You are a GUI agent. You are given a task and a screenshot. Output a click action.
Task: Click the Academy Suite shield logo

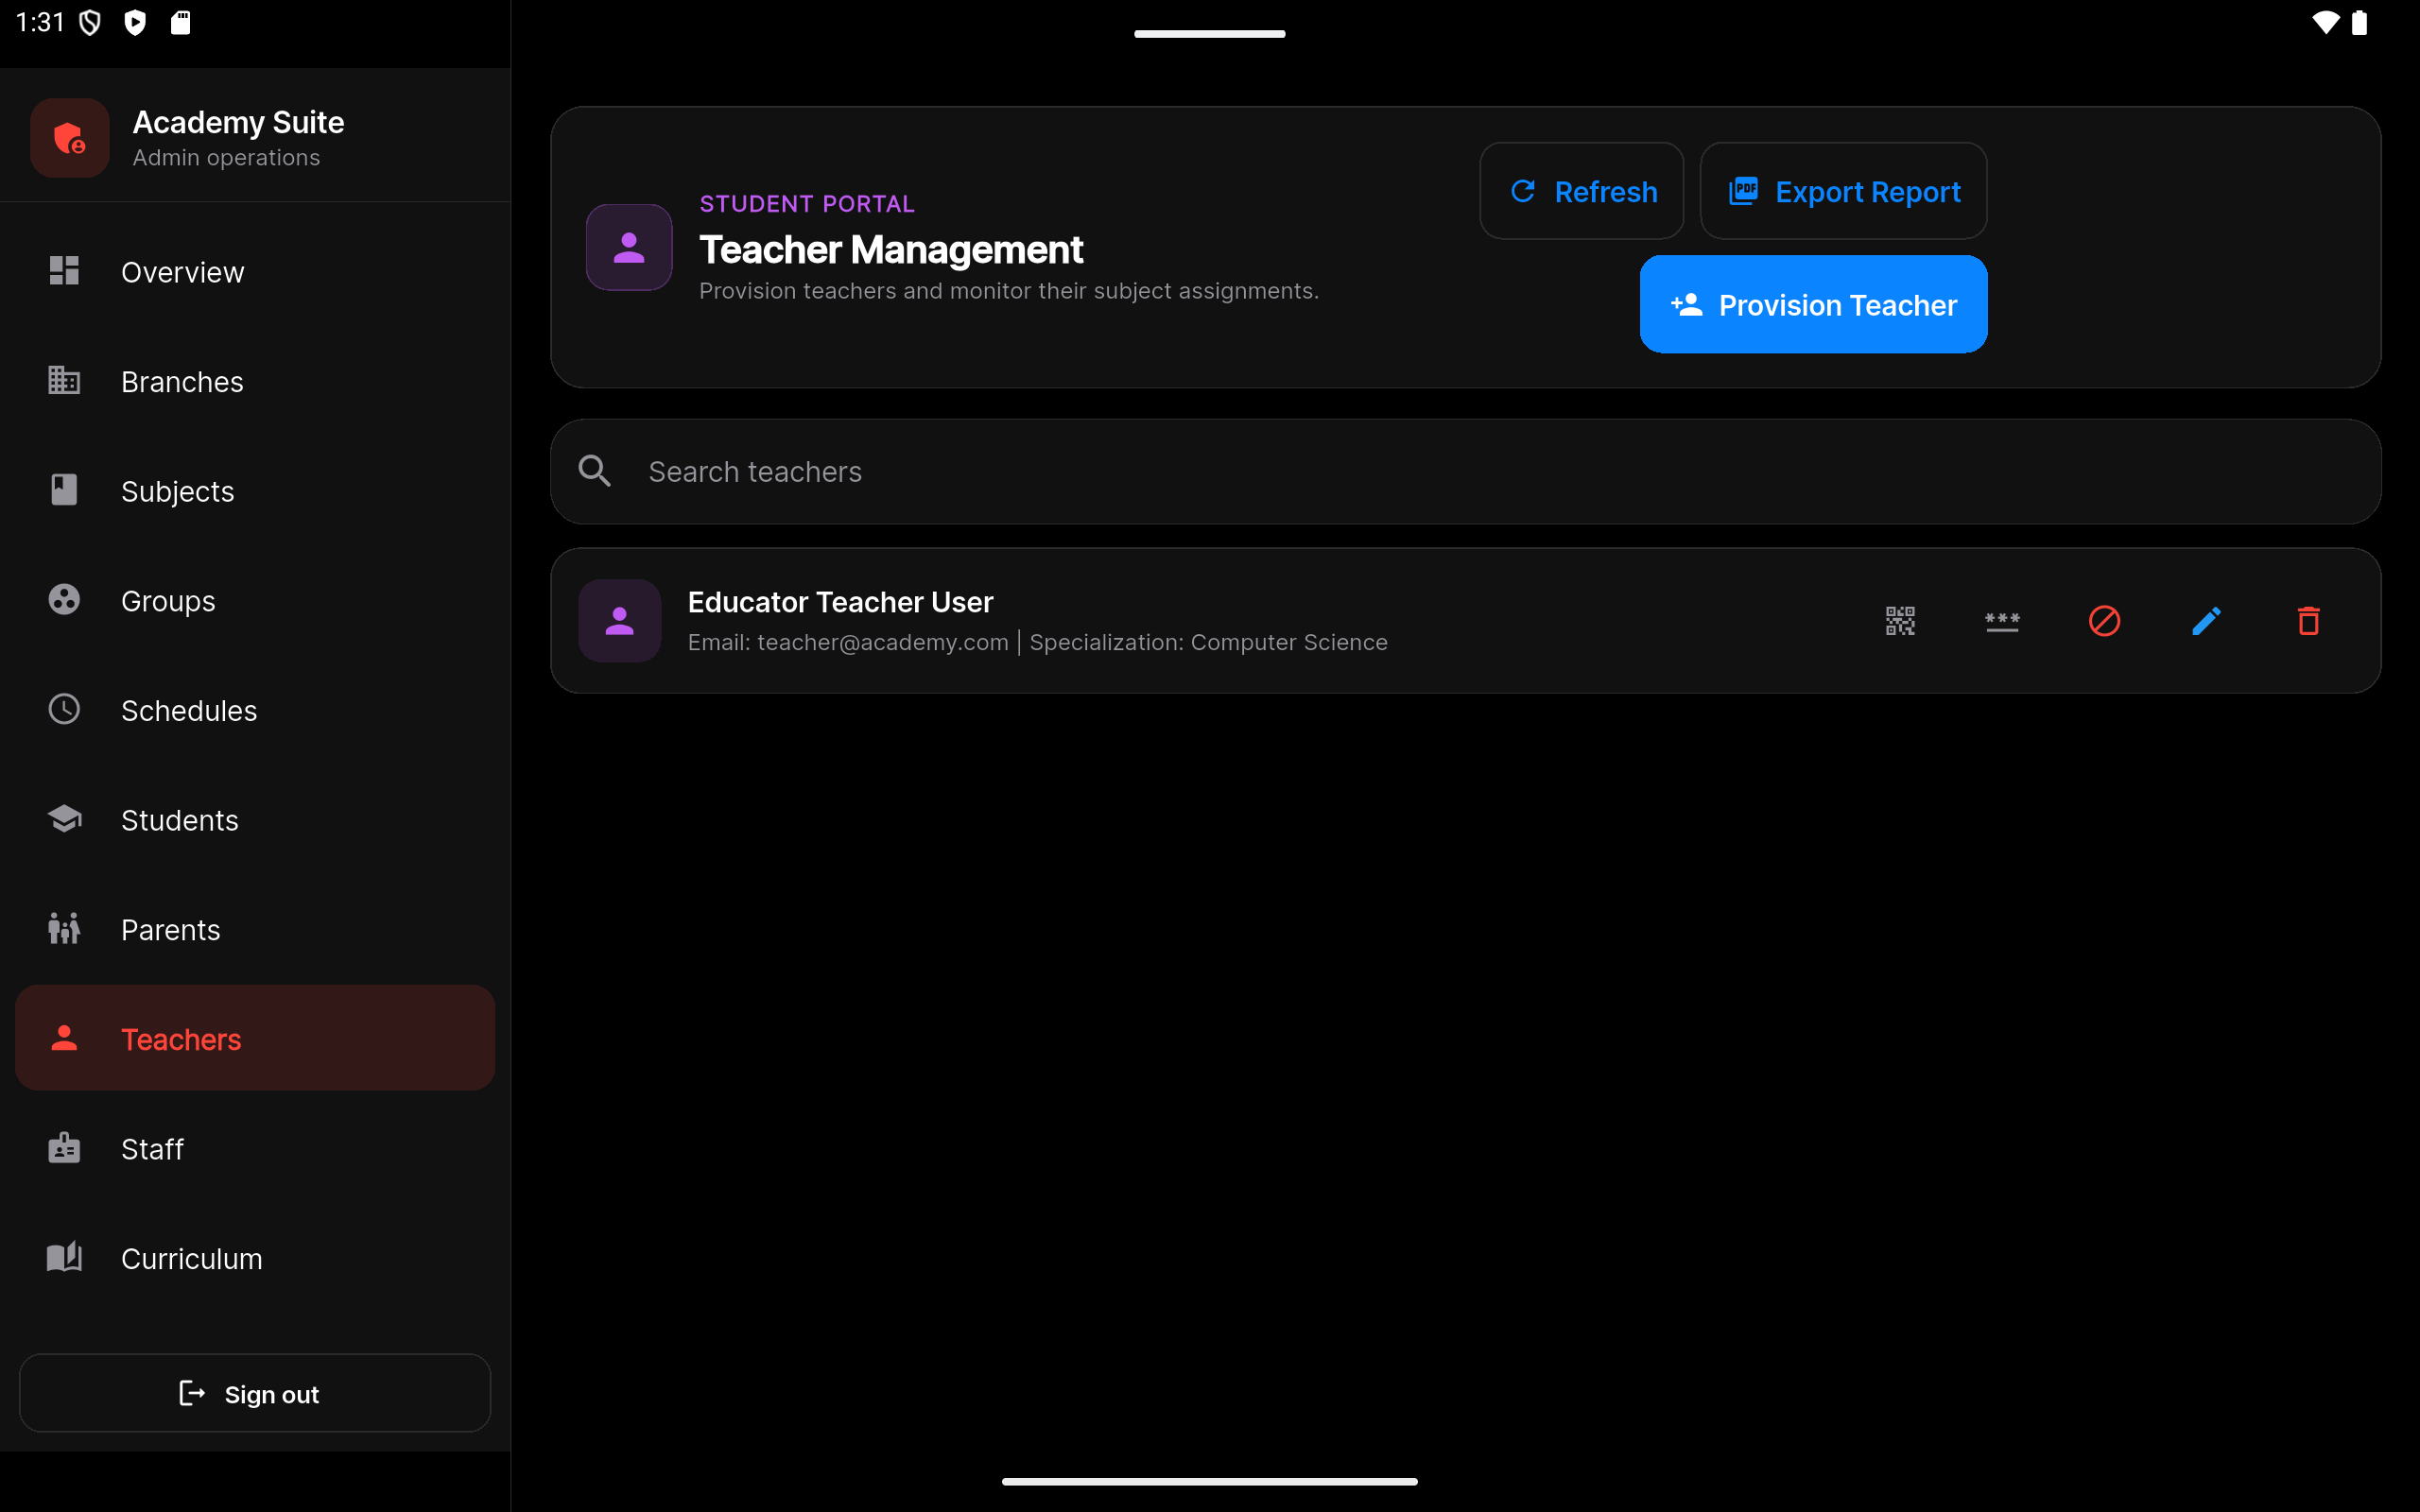[x=69, y=138]
